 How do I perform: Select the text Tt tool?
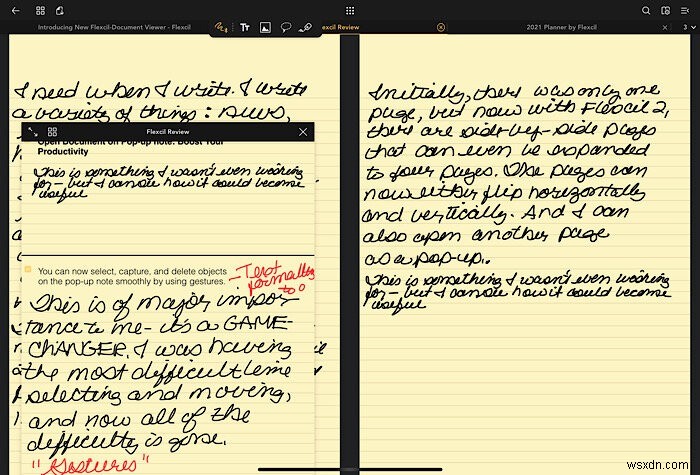(x=245, y=27)
